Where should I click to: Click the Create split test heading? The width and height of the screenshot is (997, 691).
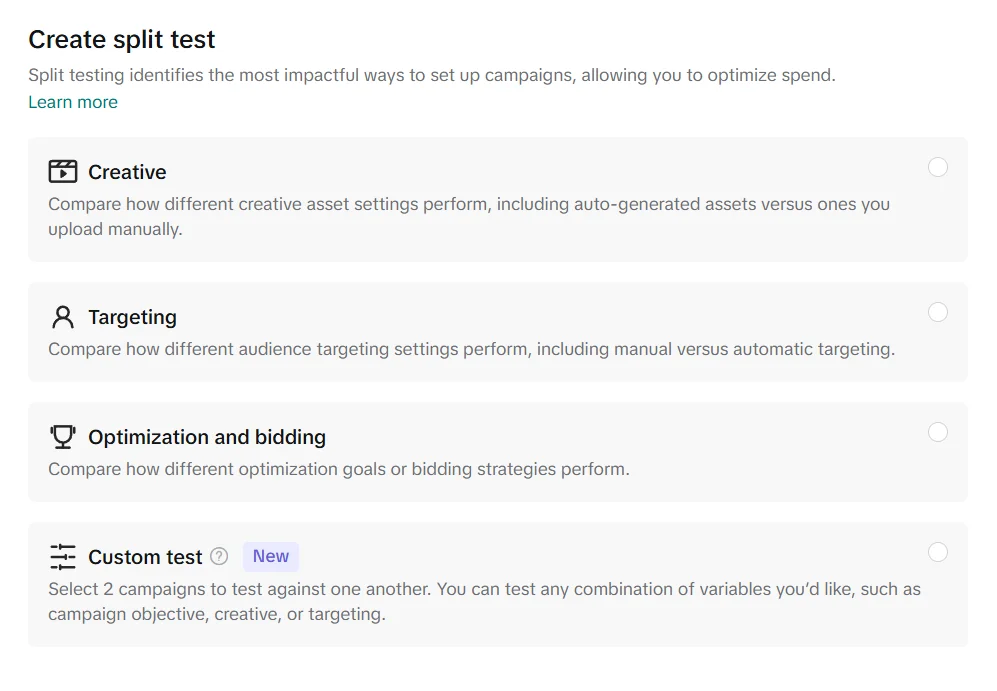(122, 39)
